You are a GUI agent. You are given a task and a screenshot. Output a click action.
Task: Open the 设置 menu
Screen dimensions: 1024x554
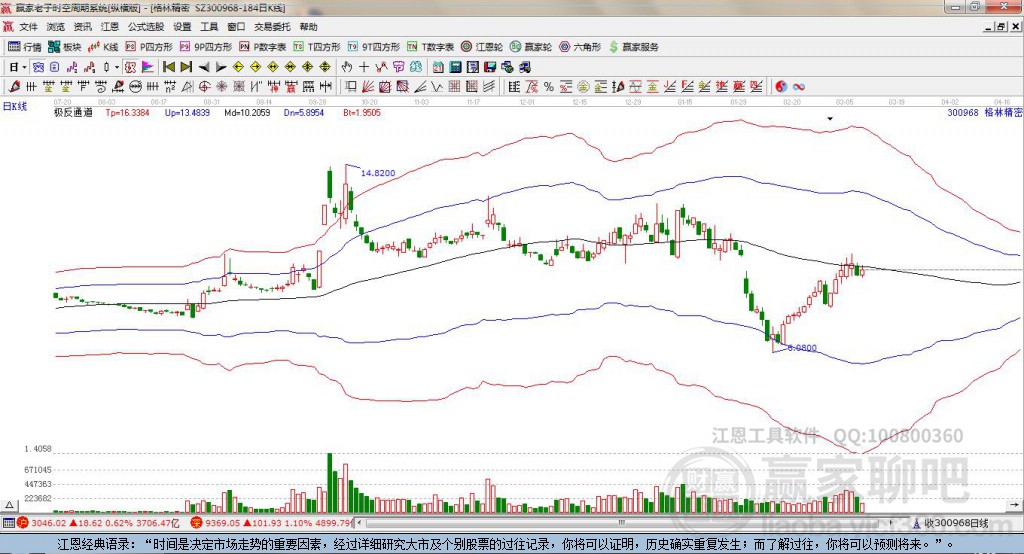click(x=182, y=27)
